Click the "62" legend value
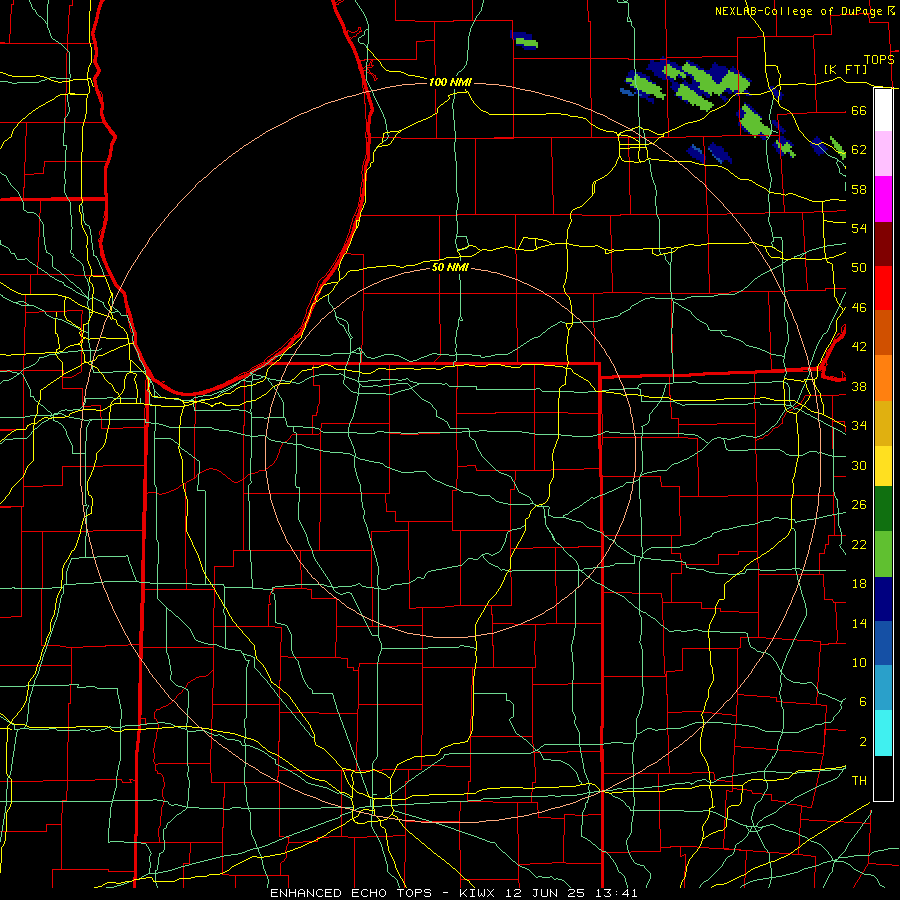 (x=859, y=150)
